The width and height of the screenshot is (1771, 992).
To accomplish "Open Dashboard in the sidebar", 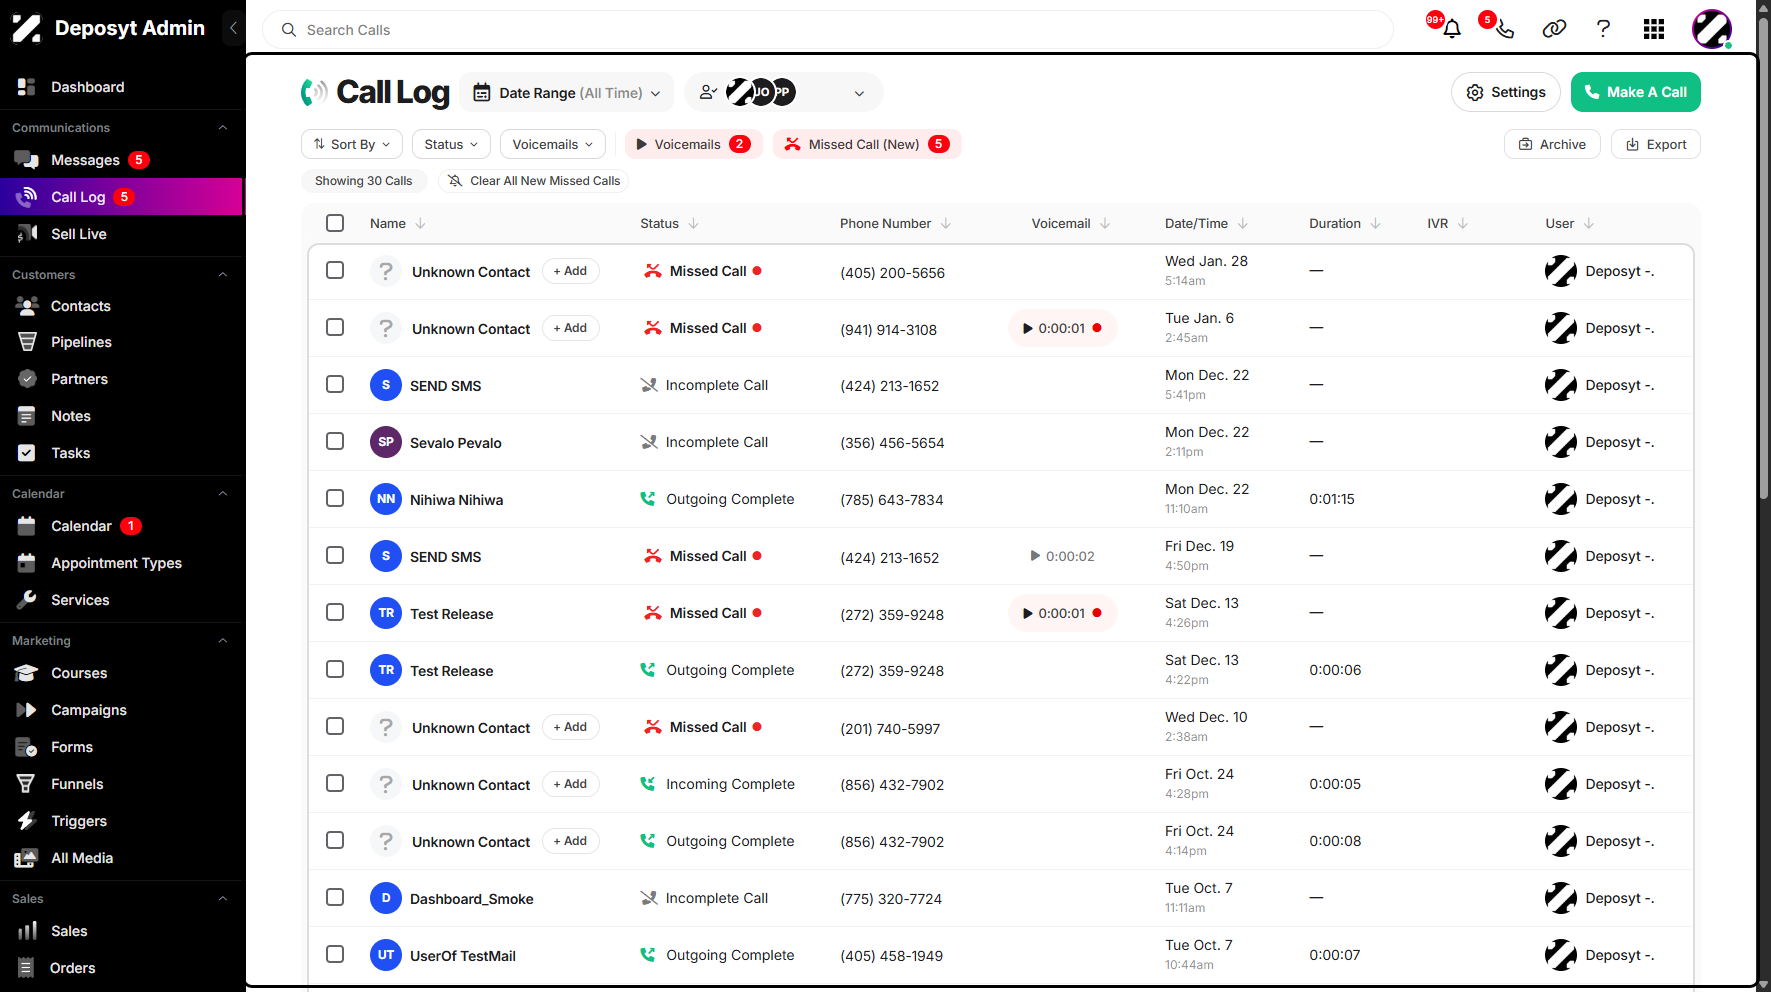I will point(88,87).
